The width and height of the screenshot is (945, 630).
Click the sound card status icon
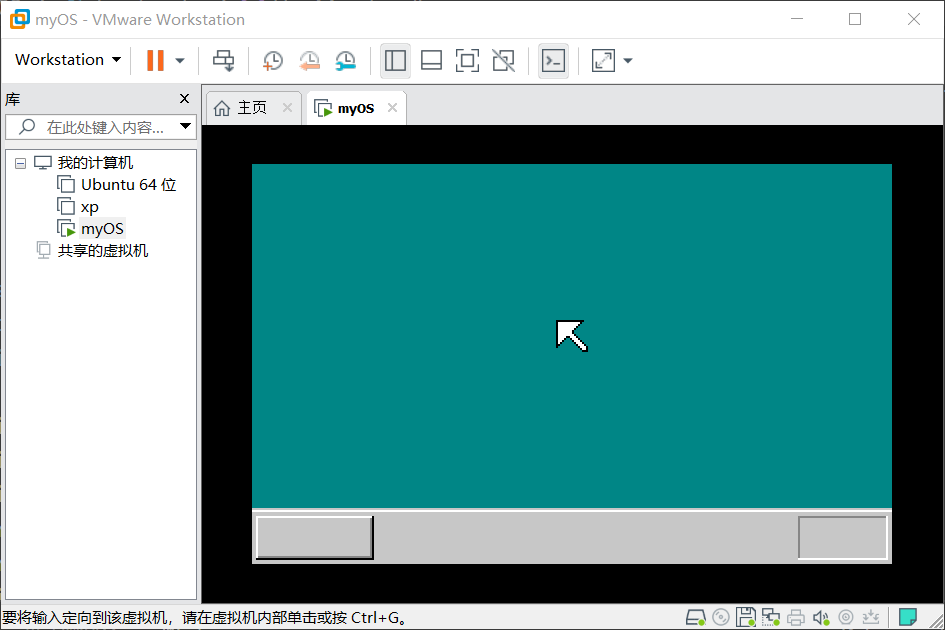coord(821,617)
